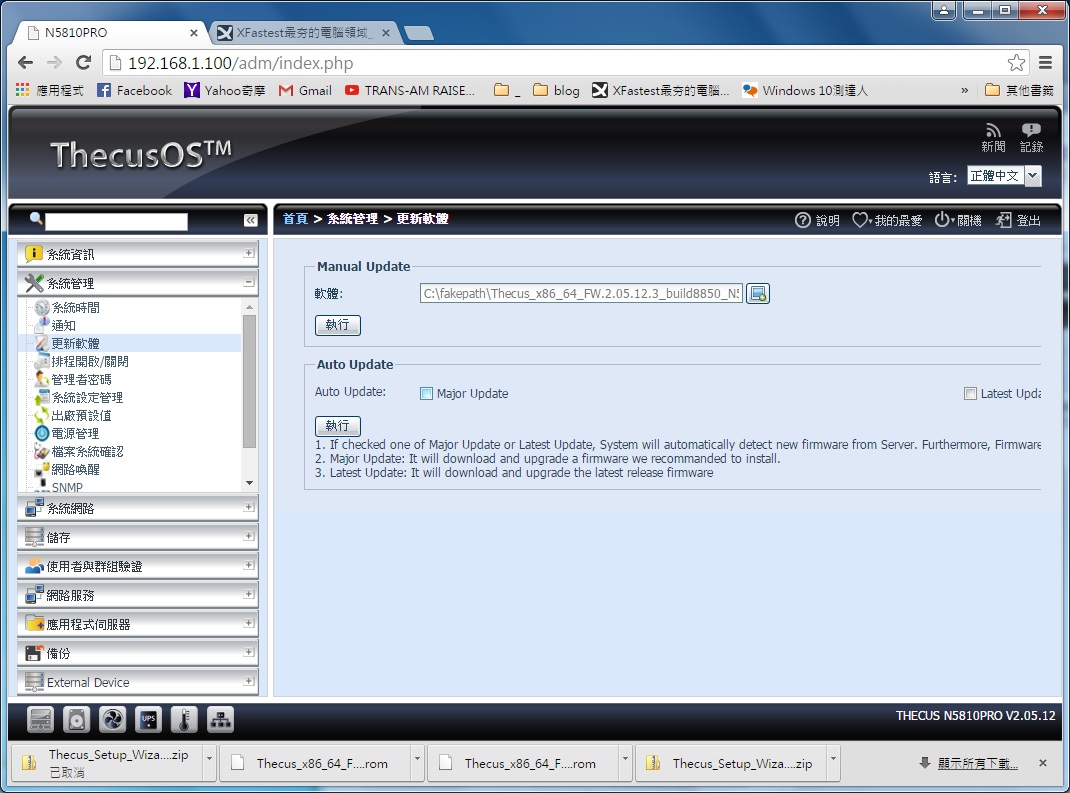Click the 首頁 breadcrumb link
Screen dimensions: 1070x793
point(295,218)
